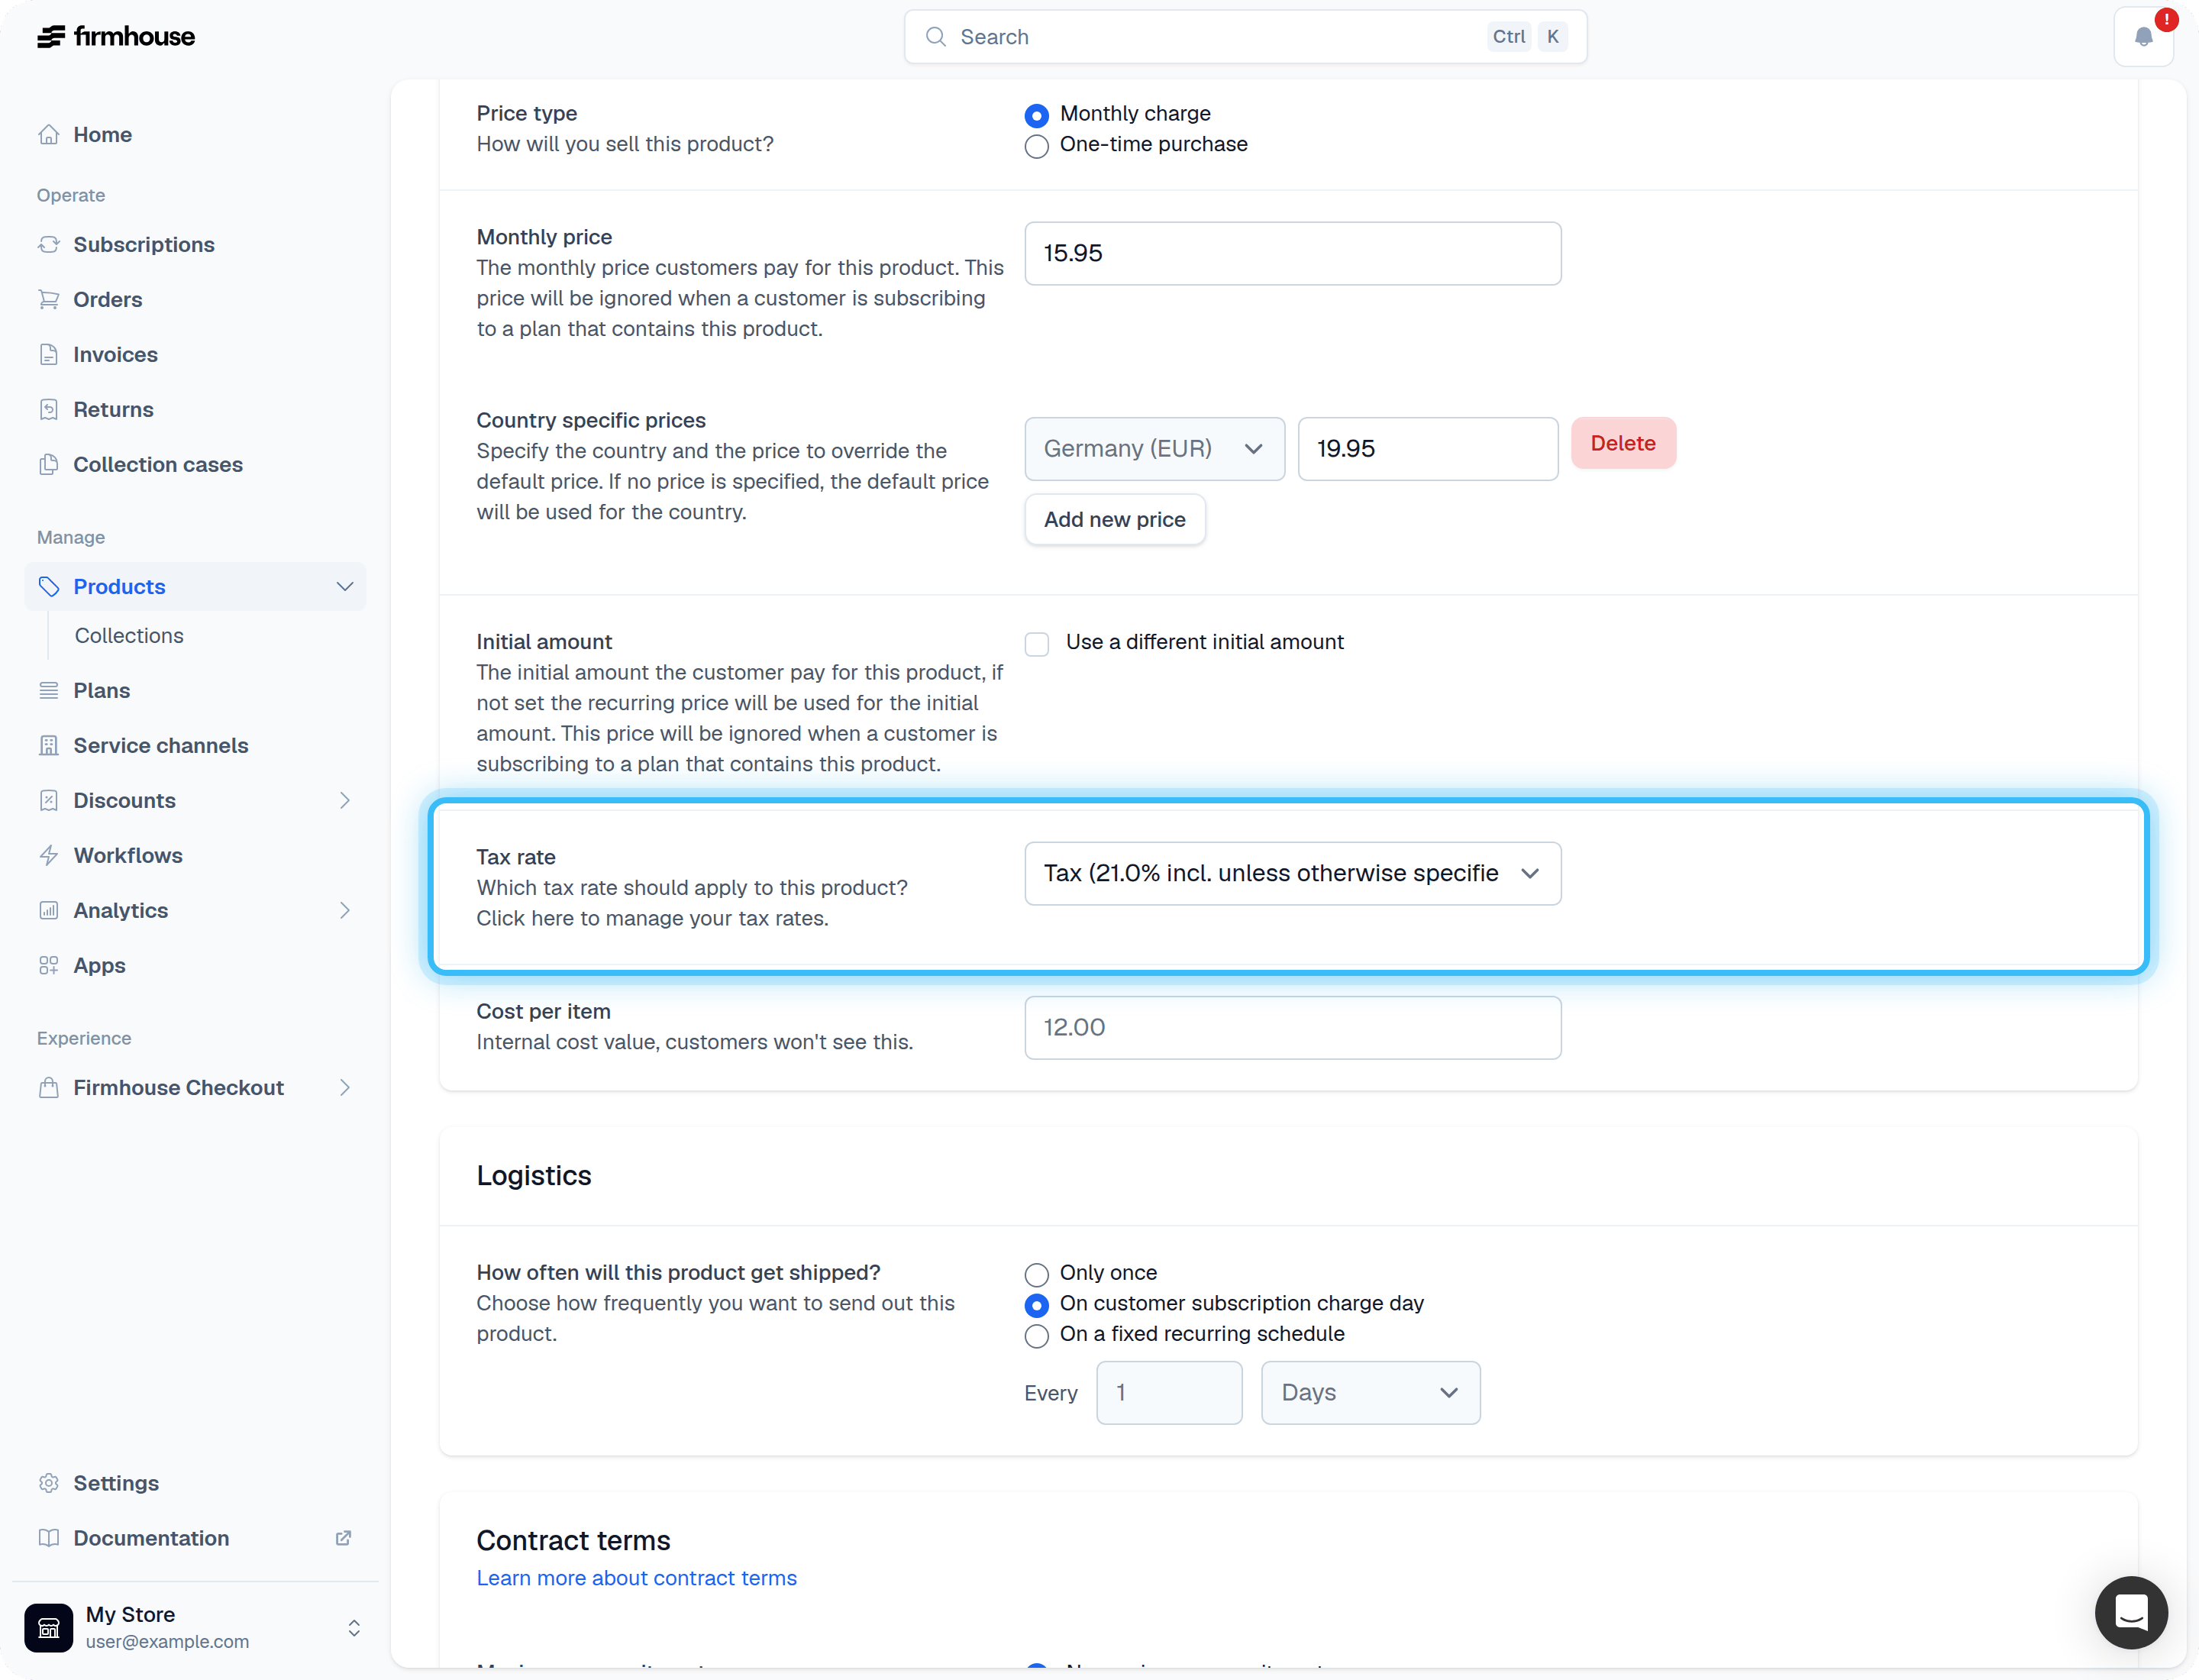Image resolution: width=2199 pixels, height=1680 pixels.
Task: Open Orders page
Action: 195,299
